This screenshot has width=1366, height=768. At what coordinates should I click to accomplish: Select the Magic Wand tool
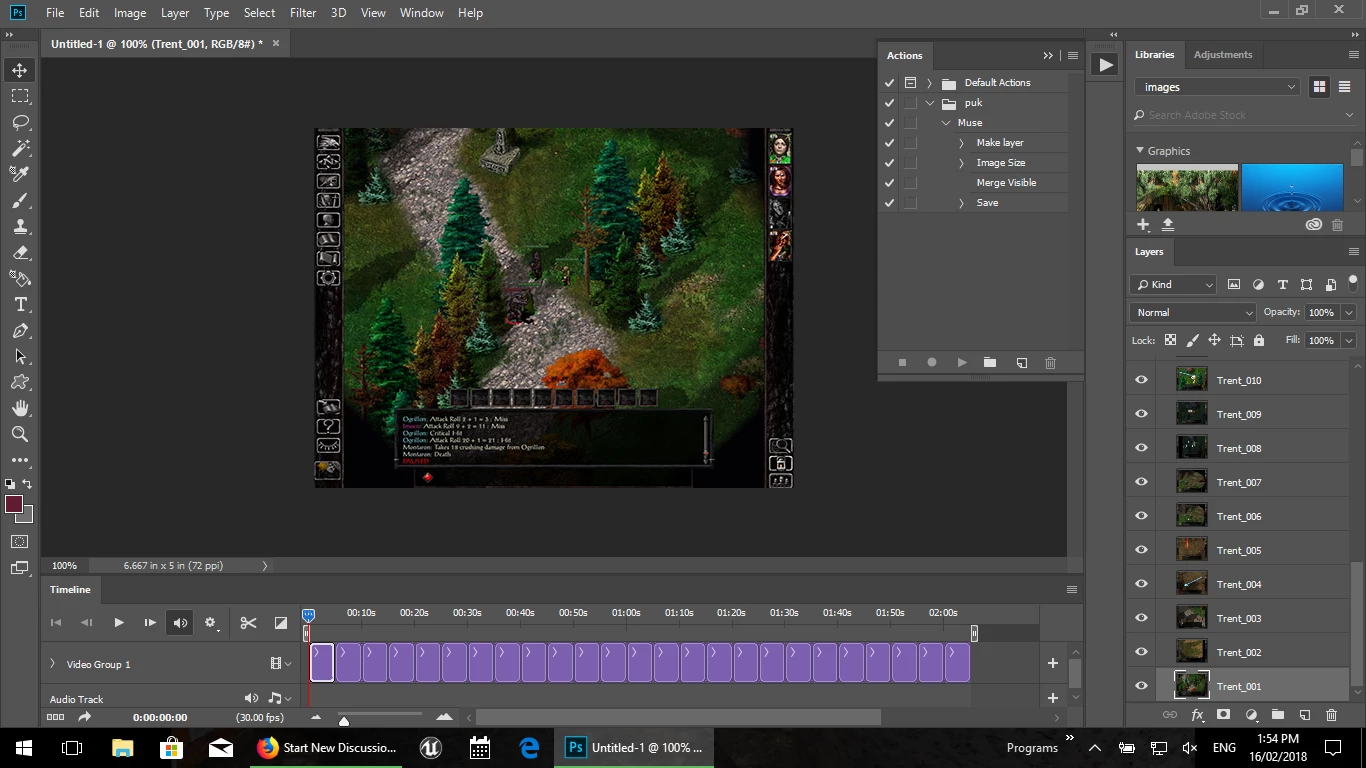click(x=20, y=148)
